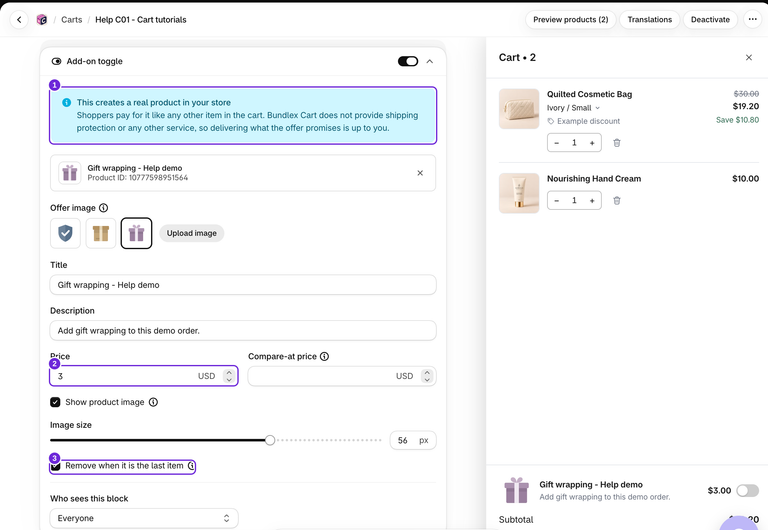Click the Help C01 - Cart tutorials breadcrumb
Viewport: 768px width, 530px height.
coord(141,20)
